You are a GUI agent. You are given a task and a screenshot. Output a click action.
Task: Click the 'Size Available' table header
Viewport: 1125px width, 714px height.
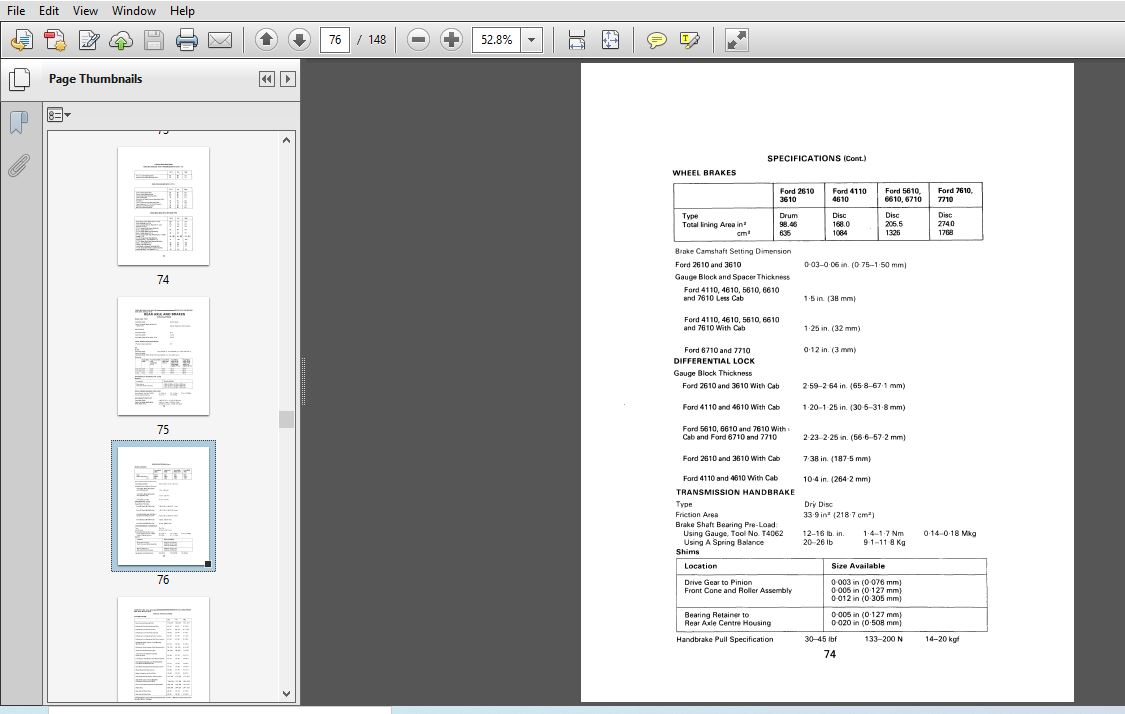pos(858,566)
